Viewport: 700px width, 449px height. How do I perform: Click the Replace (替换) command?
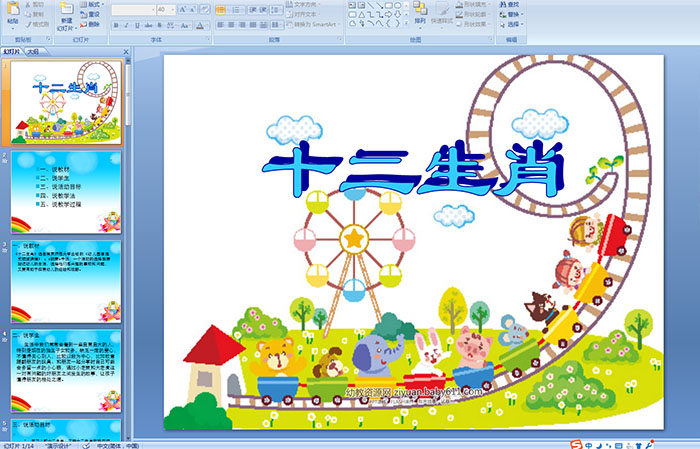point(512,14)
